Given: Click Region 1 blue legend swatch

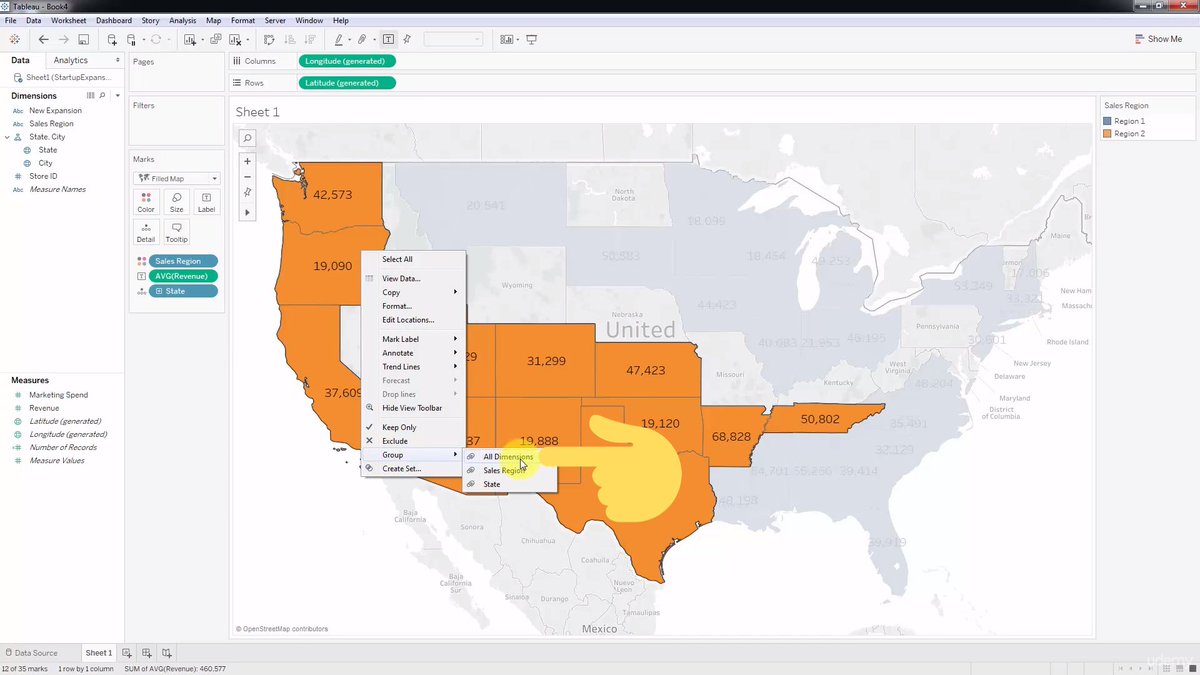Looking at the screenshot, I should pyautogui.click(x=1107, y=121).
